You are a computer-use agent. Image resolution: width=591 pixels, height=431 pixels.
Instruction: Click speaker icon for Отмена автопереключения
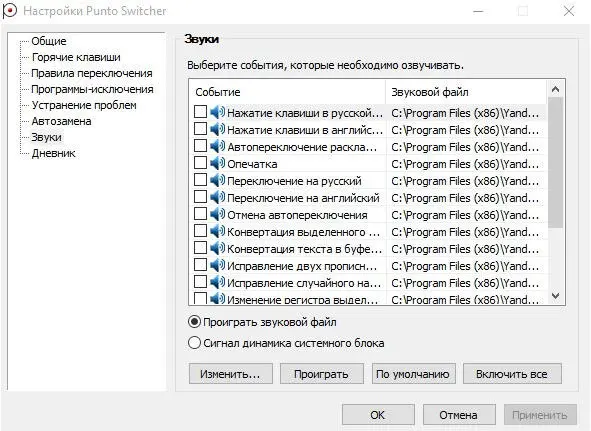[x=217, y=214]
